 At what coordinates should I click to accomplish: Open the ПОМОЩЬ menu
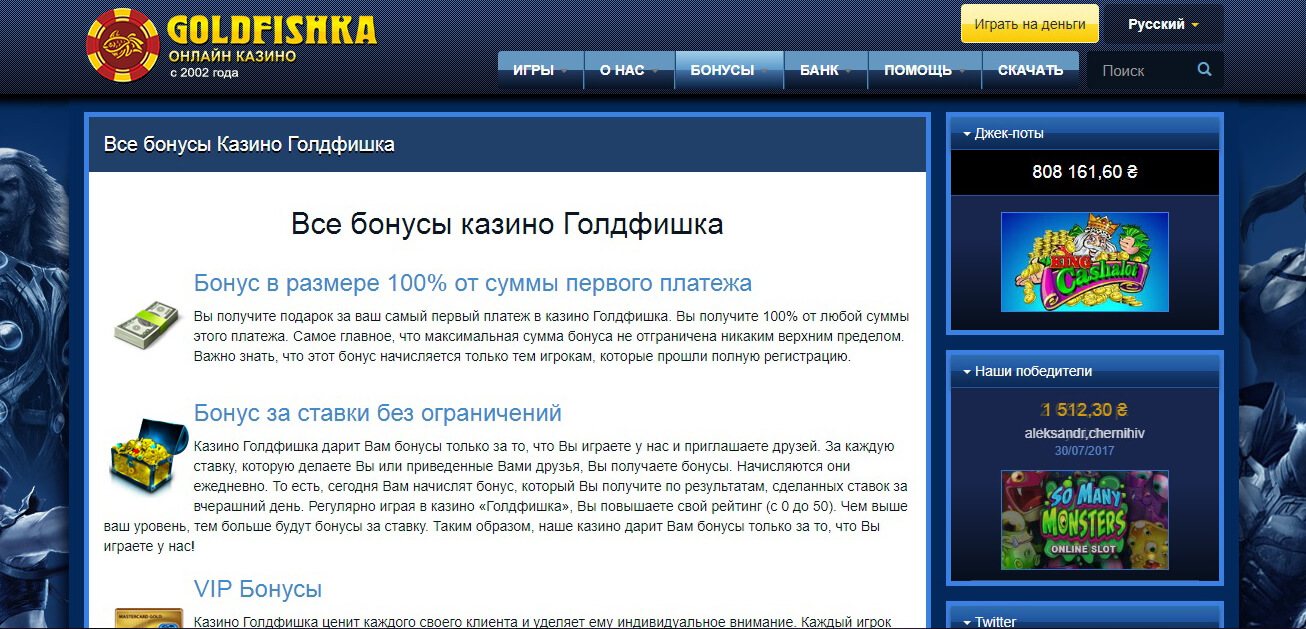(925, 70)
